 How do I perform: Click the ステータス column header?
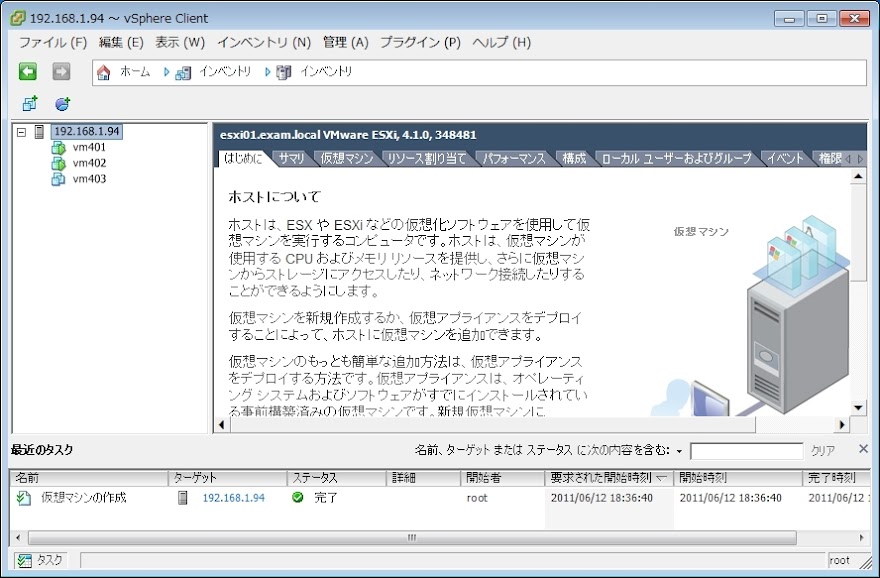(337, 478)
